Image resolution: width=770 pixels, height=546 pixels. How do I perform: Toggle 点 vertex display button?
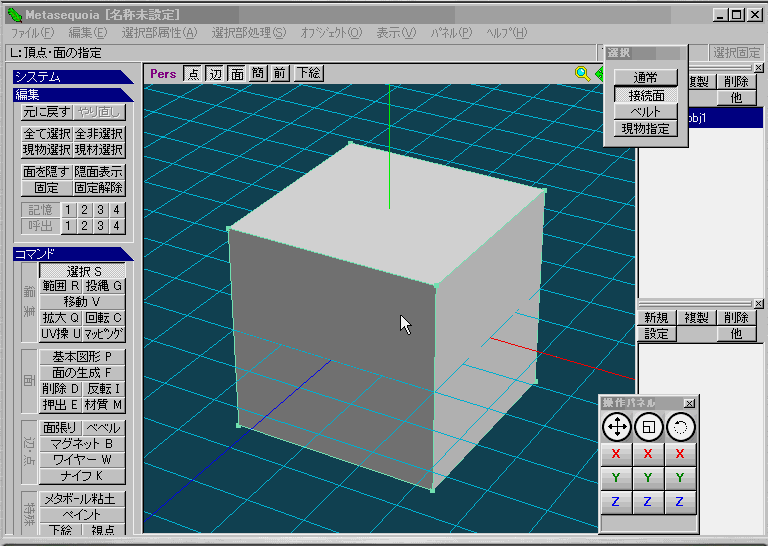[x=193, y=74]
